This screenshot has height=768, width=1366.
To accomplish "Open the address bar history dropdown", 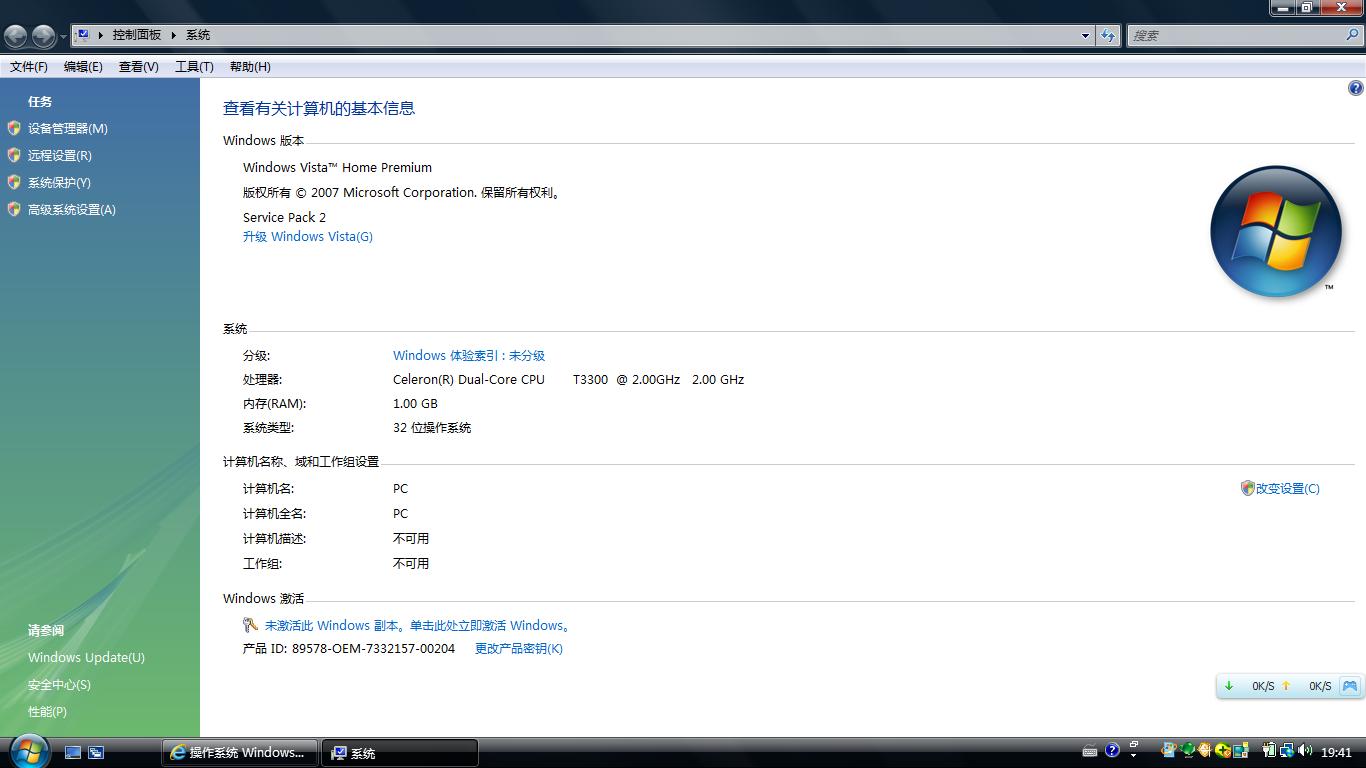I will 1085,35.
